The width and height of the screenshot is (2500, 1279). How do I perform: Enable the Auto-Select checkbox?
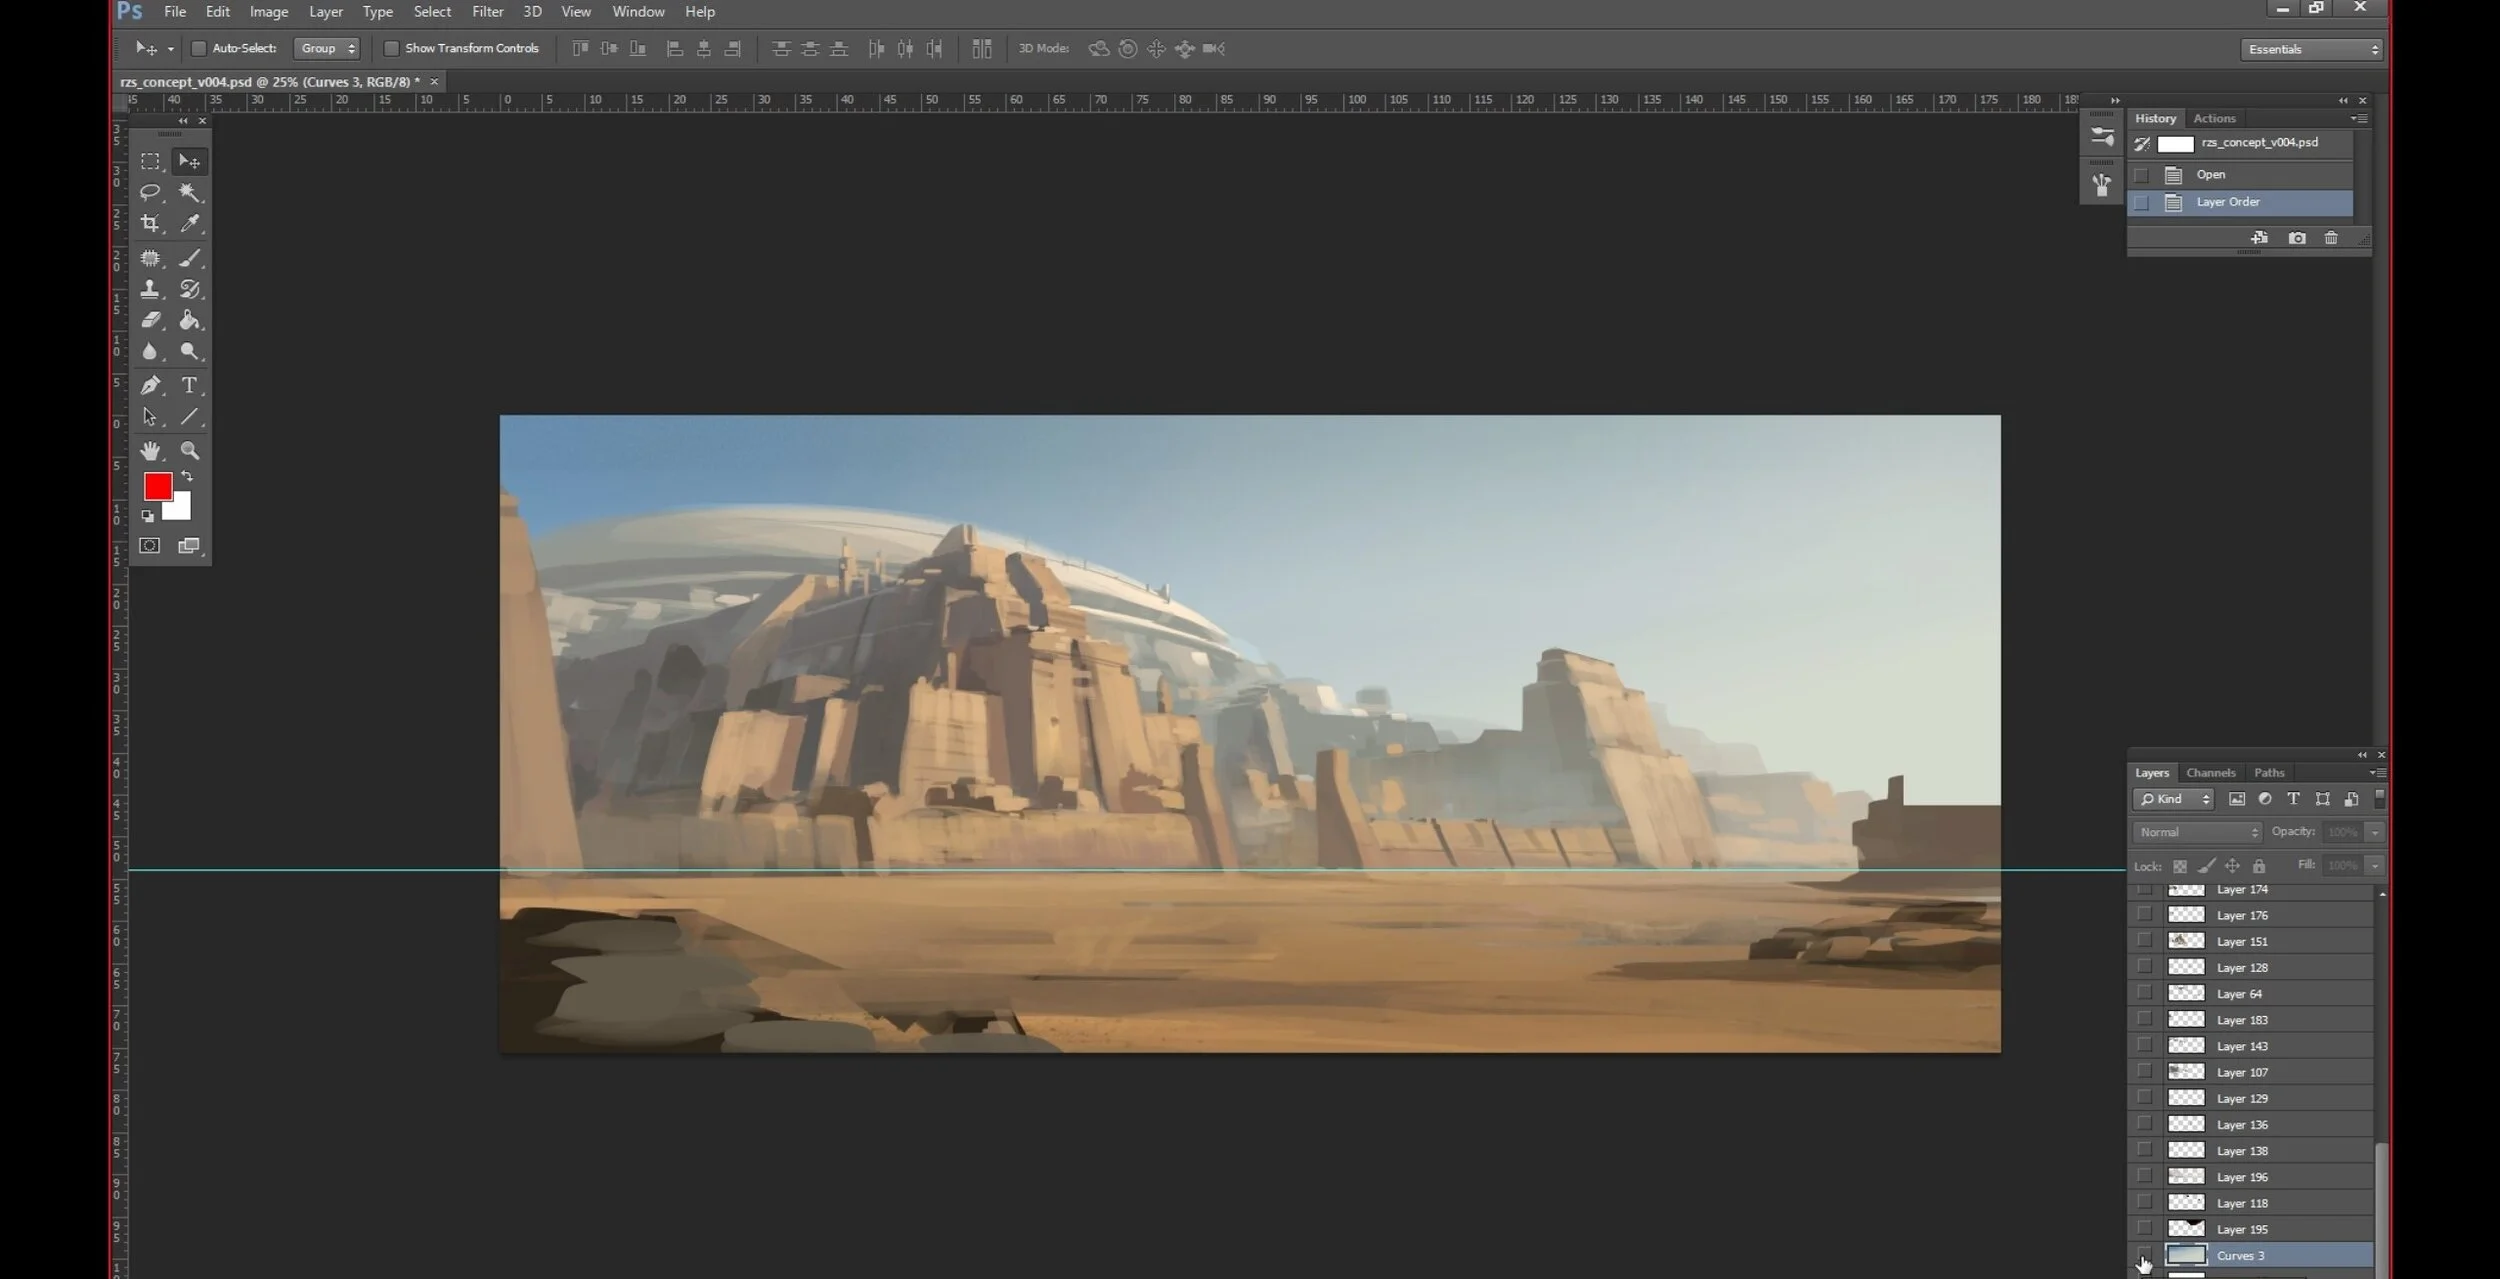point(199,48)
